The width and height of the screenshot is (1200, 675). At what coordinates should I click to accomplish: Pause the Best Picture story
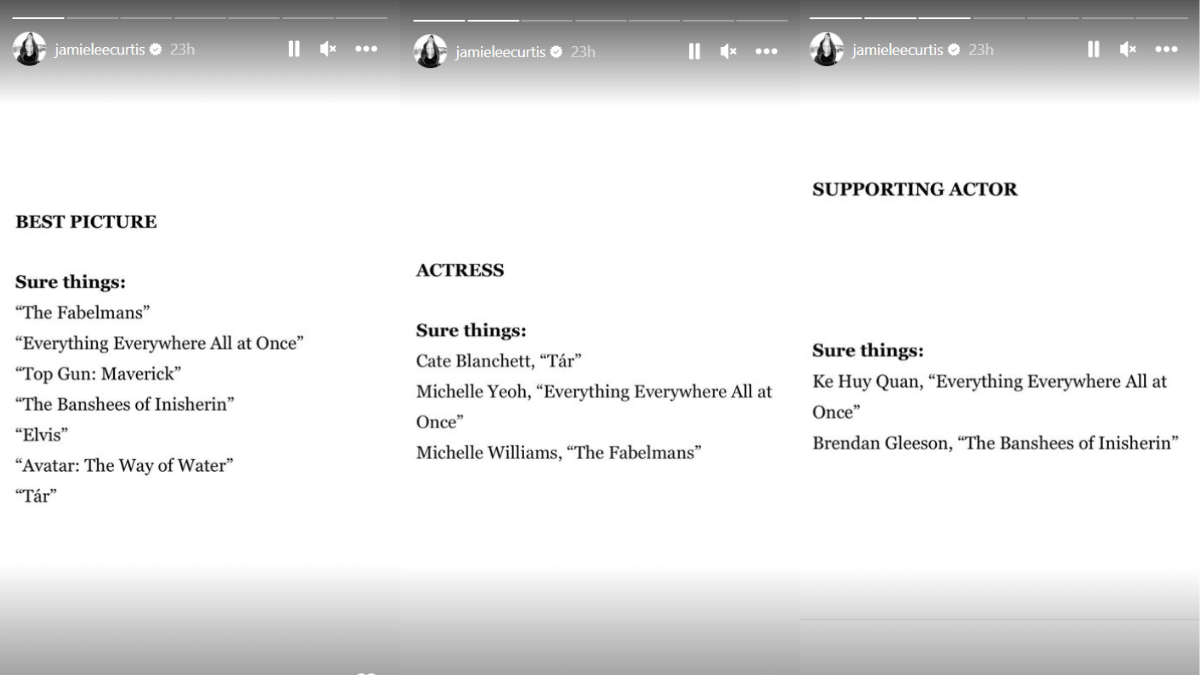pos(294,49)
